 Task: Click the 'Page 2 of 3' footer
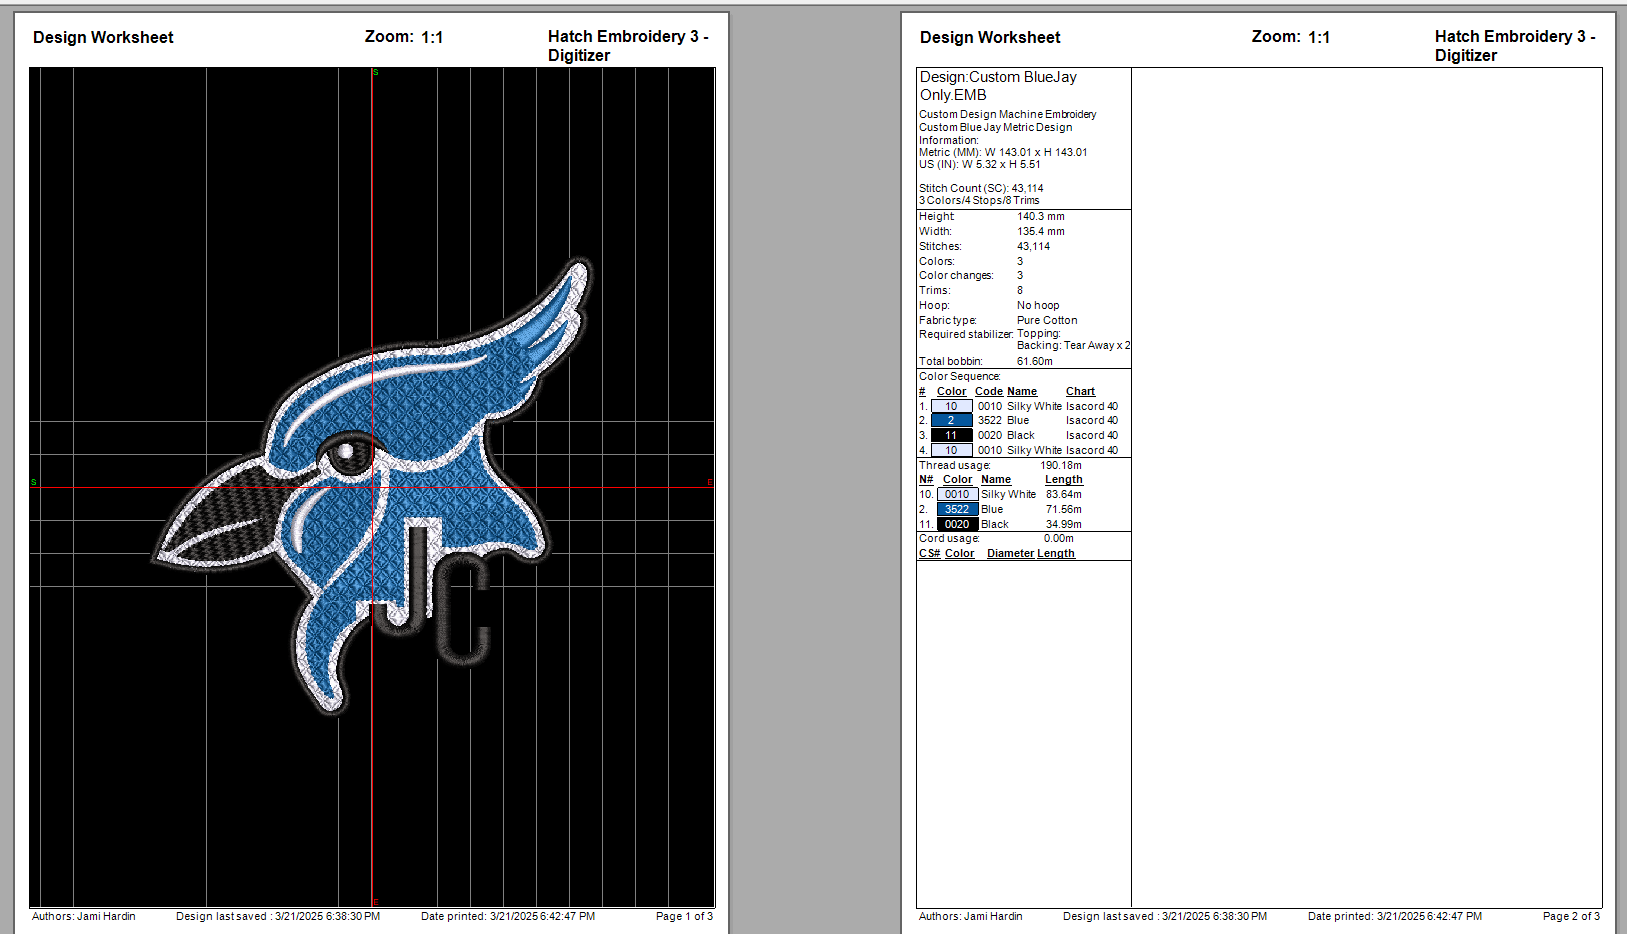pyautogui.click(x=1571, y=916)
